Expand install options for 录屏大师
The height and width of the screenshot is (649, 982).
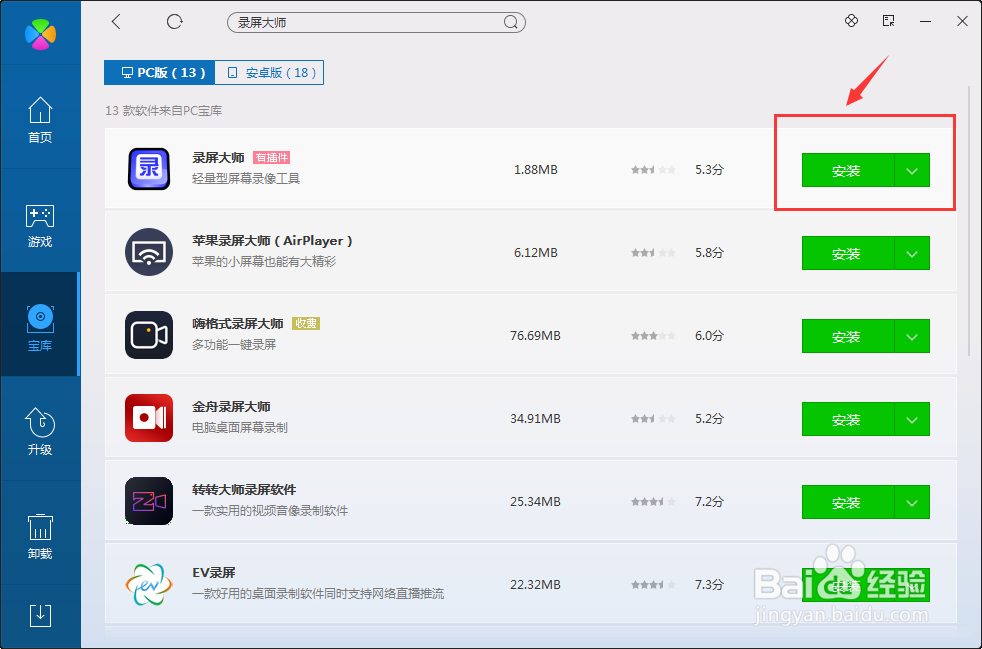(912, 170)
